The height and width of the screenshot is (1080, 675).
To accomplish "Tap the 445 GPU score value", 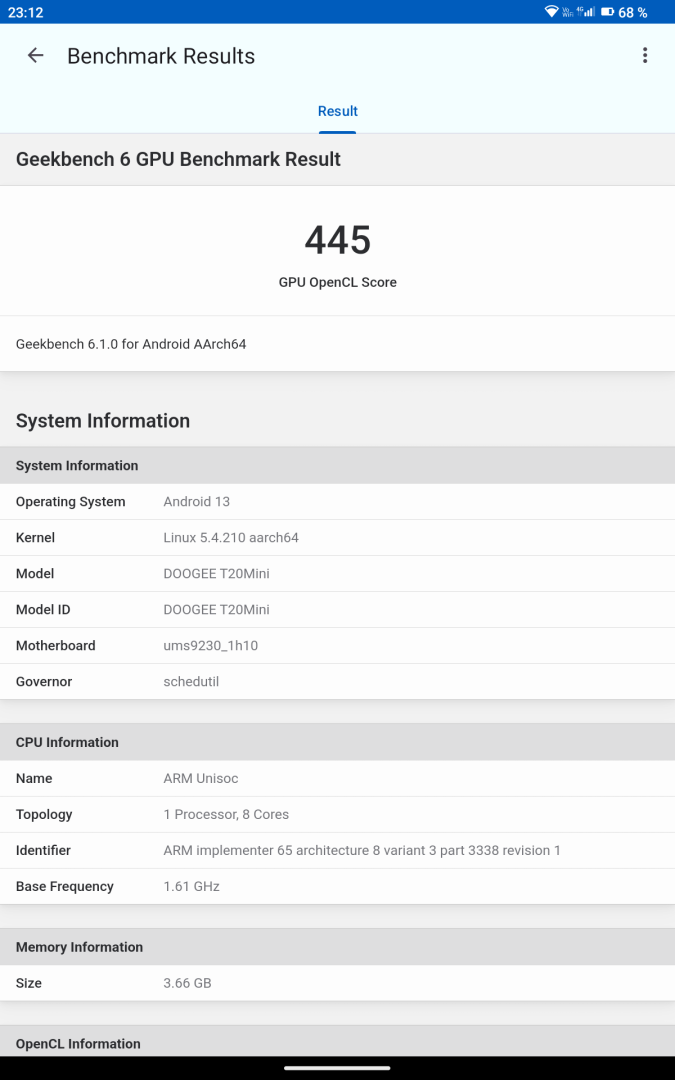I will [x=338, y=240].
